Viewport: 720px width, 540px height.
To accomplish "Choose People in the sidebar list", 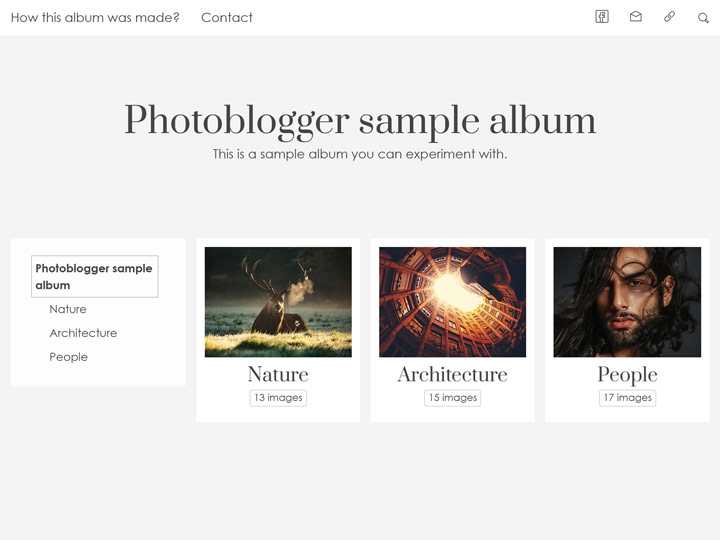I will (x=68, y=357).
